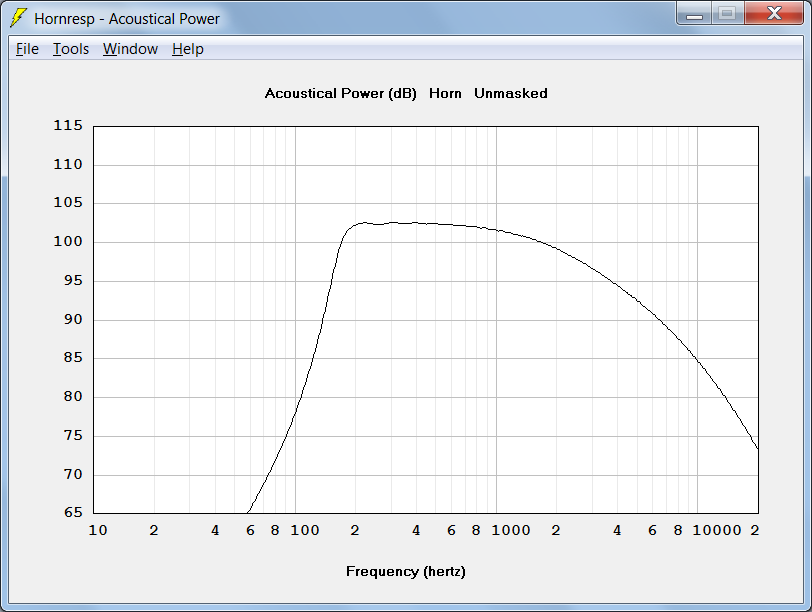Open the File menu
Image resolution: width=812 pixels, height=612 pixels.
(x=27, y=49)
